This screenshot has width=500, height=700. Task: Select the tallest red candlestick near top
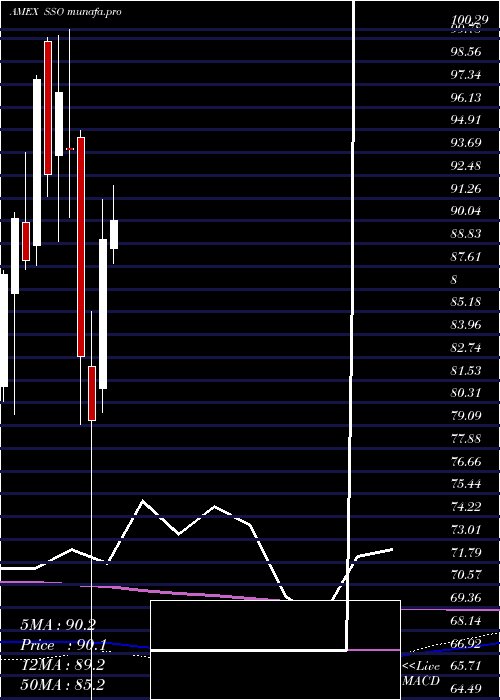point(48,108)
